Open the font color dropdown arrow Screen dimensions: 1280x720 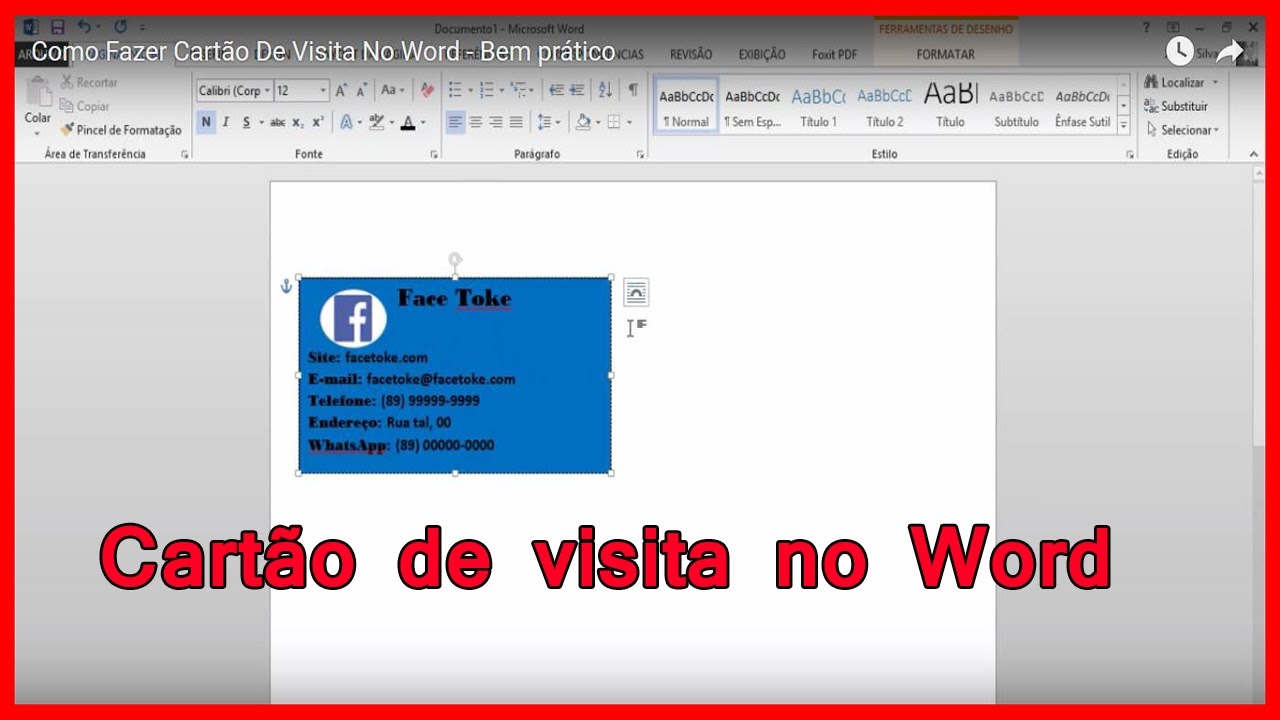[x=423, y=122]
